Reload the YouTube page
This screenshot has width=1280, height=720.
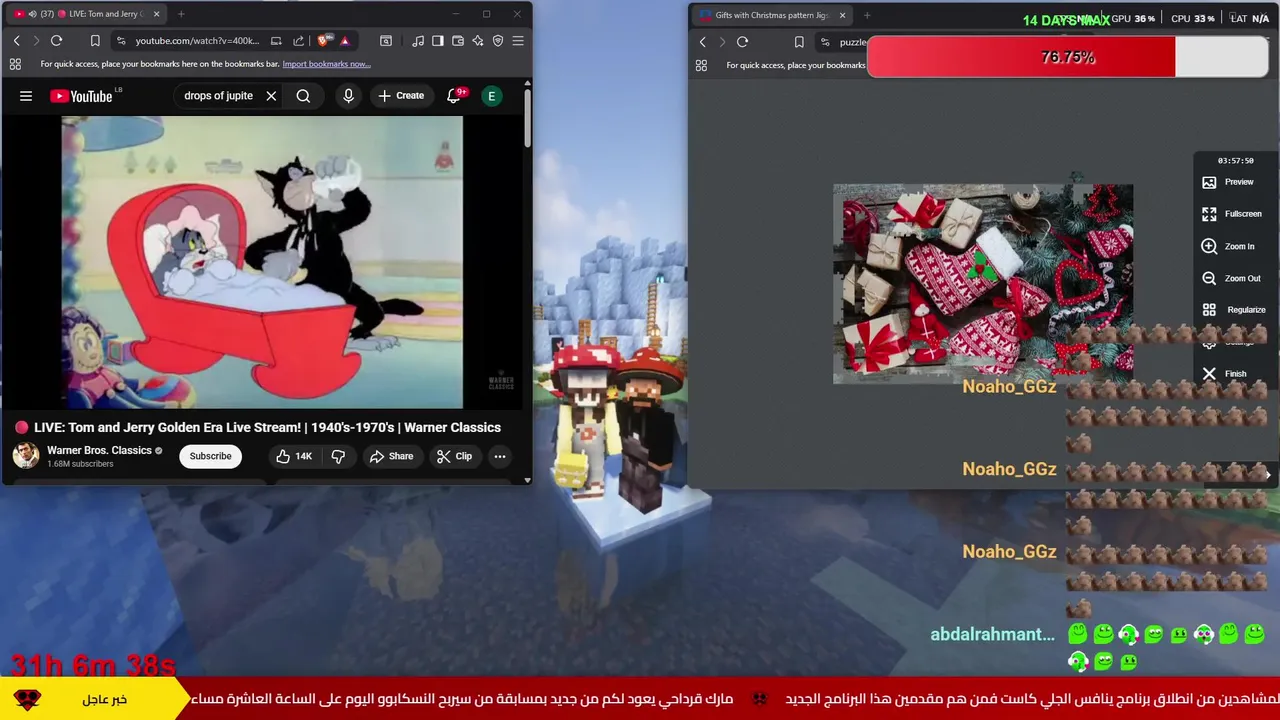coord(56,41)
